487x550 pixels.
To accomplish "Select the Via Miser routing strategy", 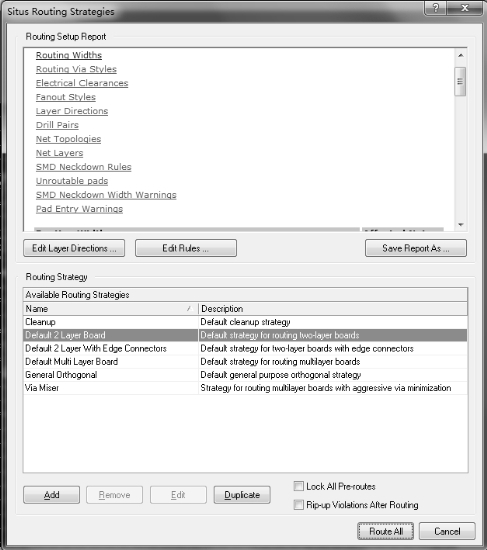I will pos(245,388).
